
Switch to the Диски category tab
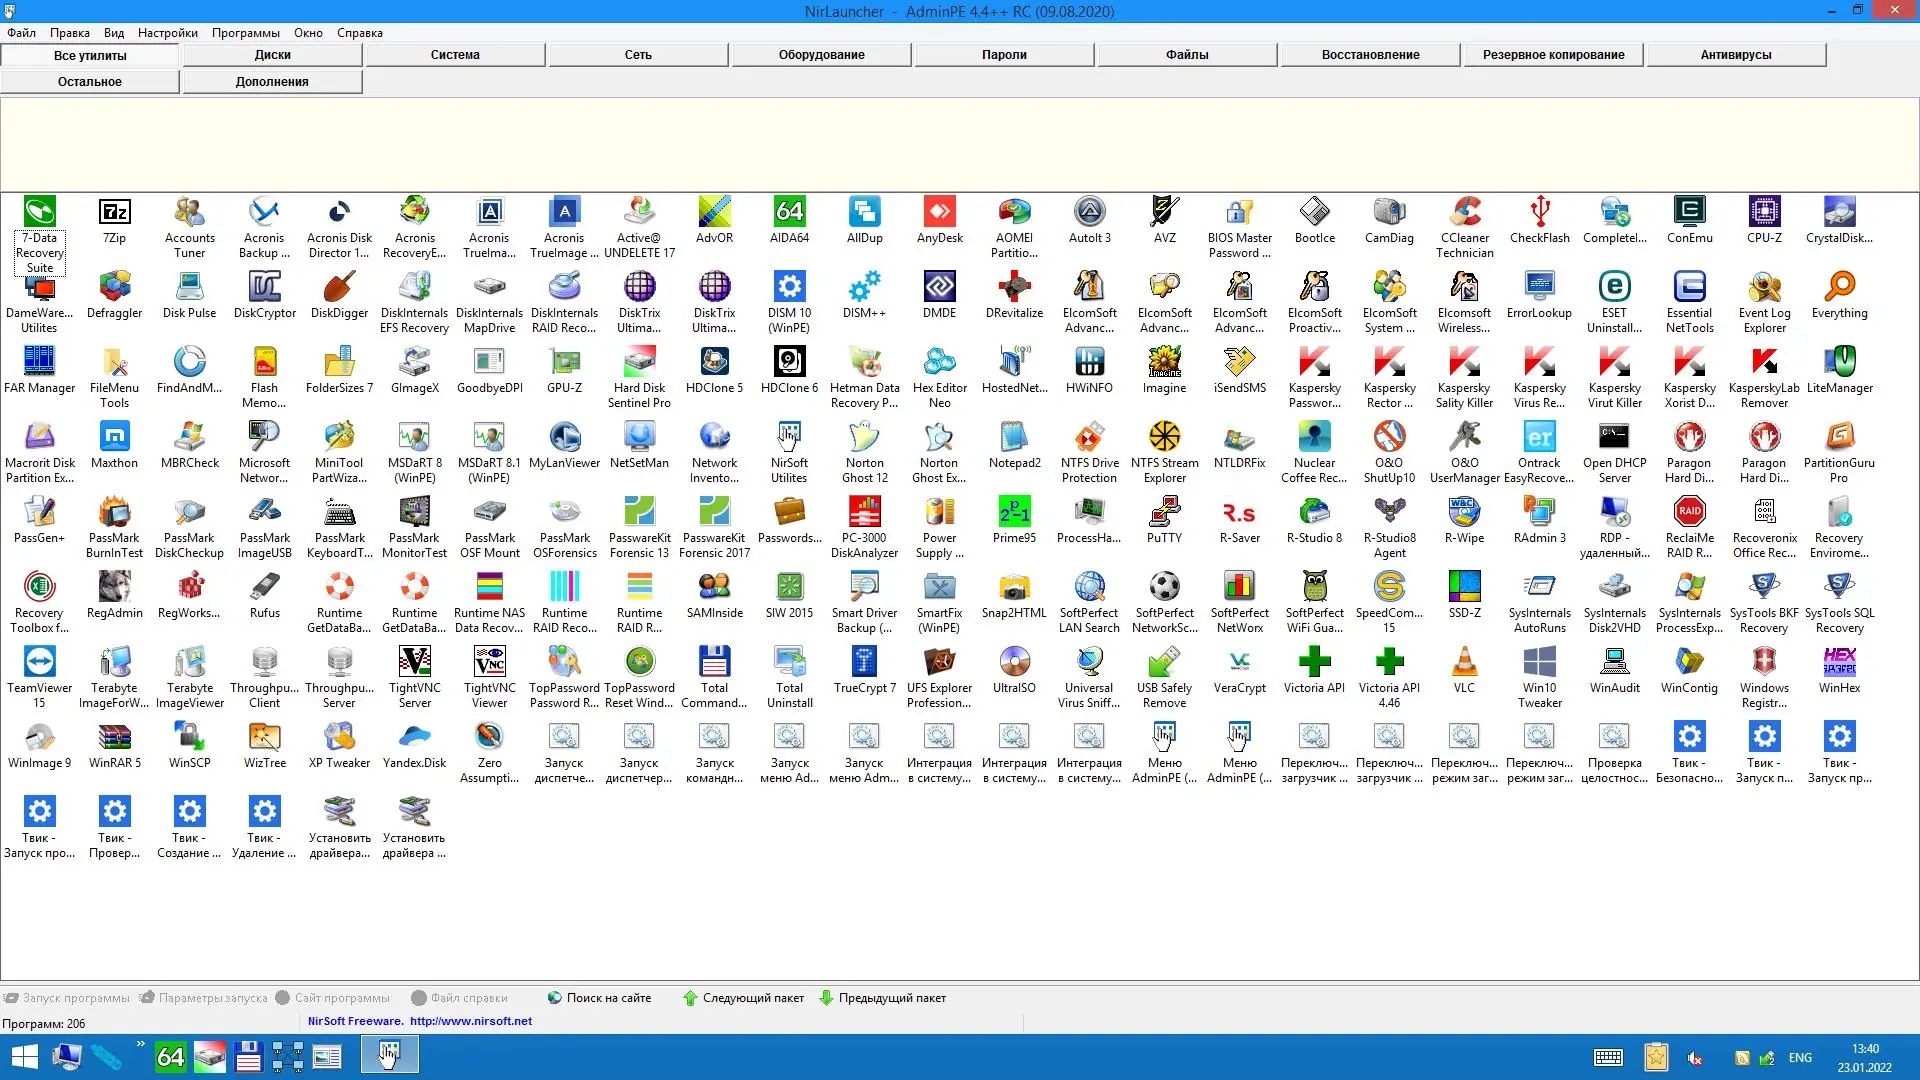pos(272,55)
